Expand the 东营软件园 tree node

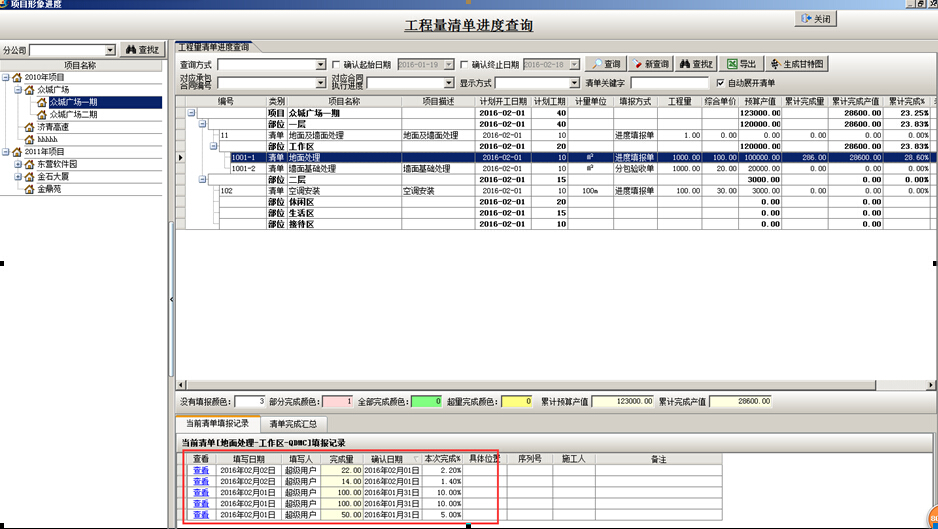click(x=17, y=164)
